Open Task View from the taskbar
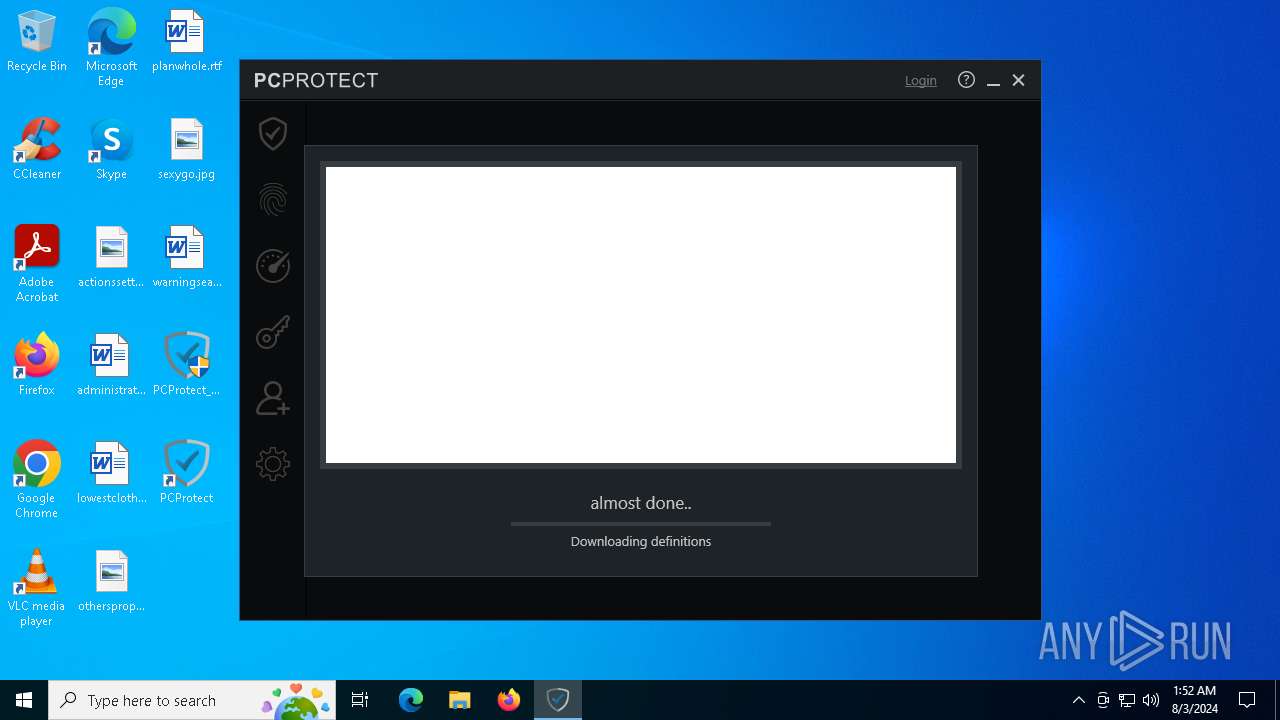Viewport: 1280px width, 720px height. [x=360, y=700]
